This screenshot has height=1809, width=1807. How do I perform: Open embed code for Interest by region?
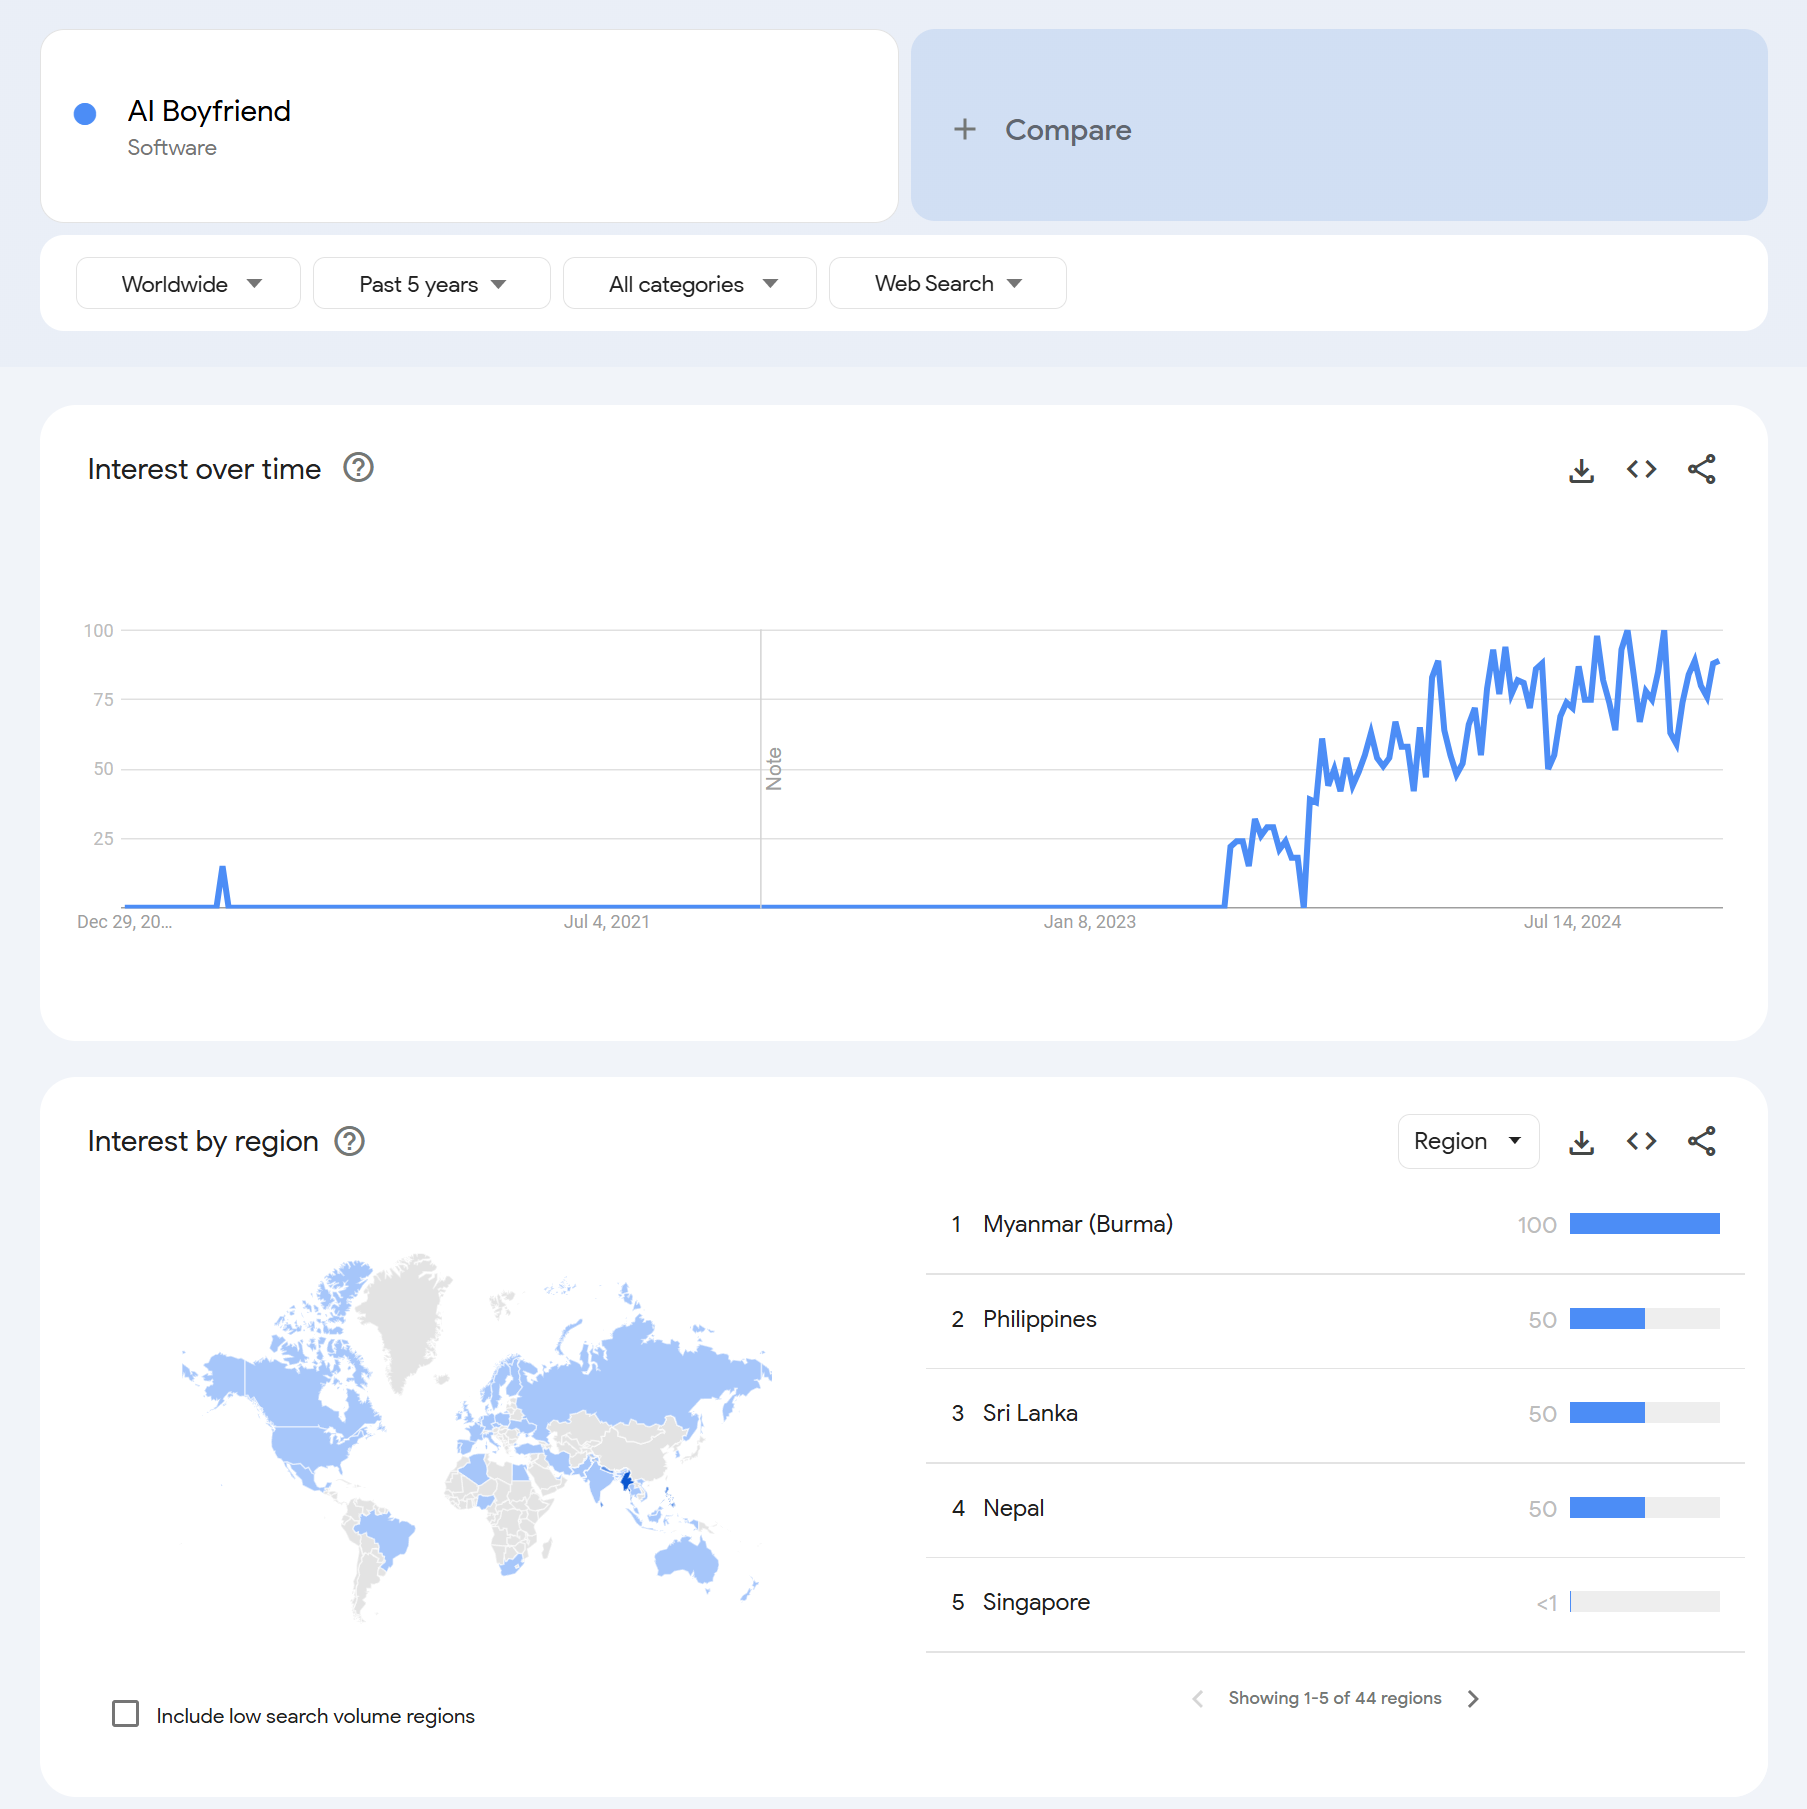click(x=1641, y=1141)
